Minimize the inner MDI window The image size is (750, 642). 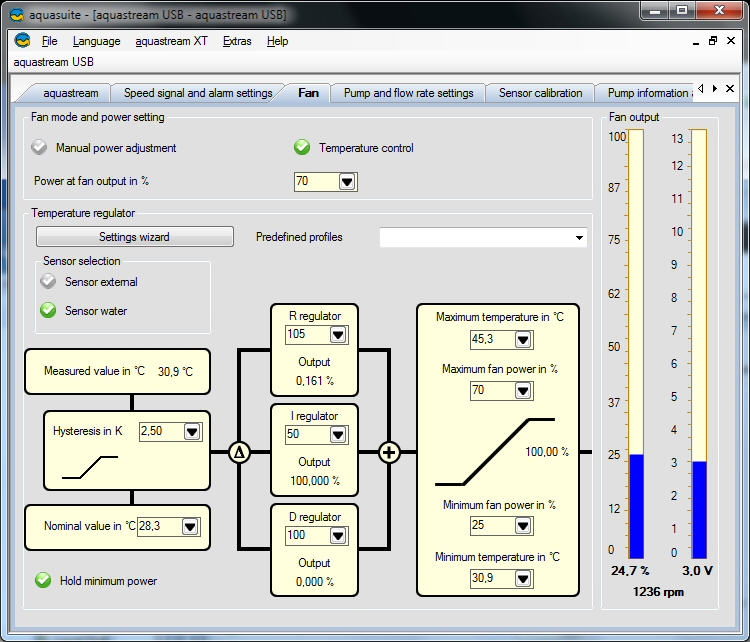pos(696,41)
